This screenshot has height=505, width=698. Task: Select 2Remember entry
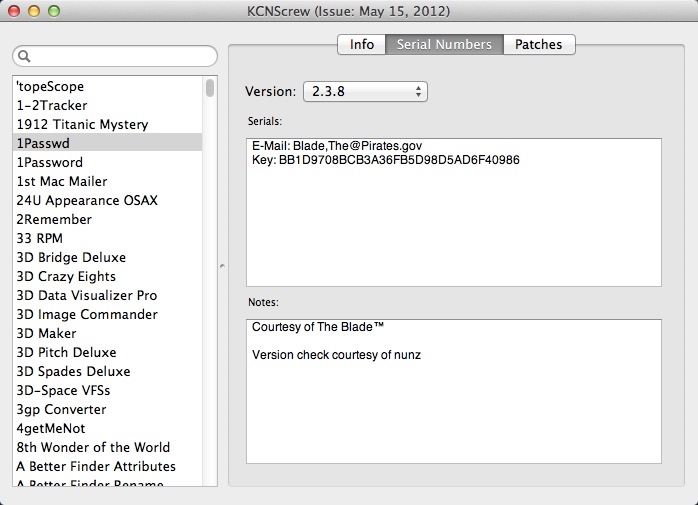[107, 220]
